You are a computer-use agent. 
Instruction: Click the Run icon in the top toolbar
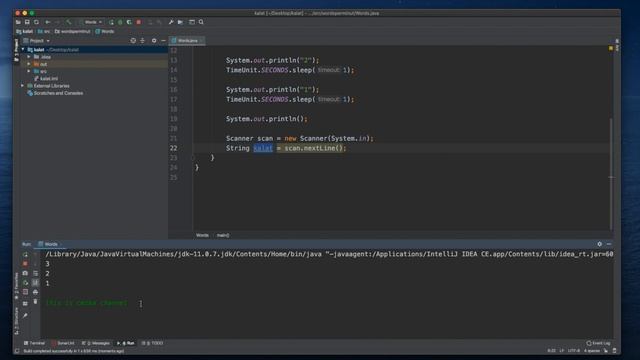tap(111, 22)
